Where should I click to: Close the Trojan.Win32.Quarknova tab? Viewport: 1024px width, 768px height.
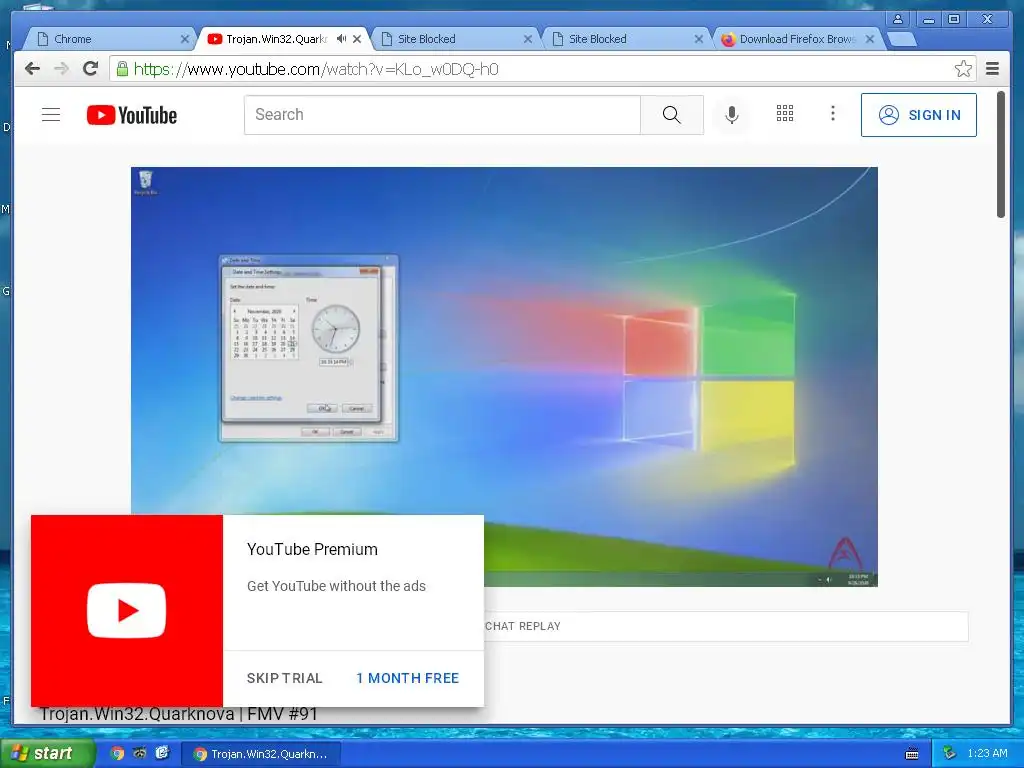coord(357,39)
